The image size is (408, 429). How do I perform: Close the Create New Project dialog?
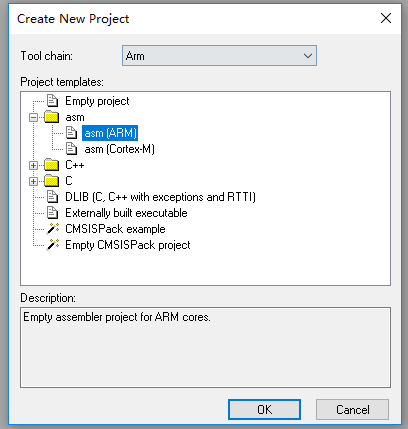(386, 18)
